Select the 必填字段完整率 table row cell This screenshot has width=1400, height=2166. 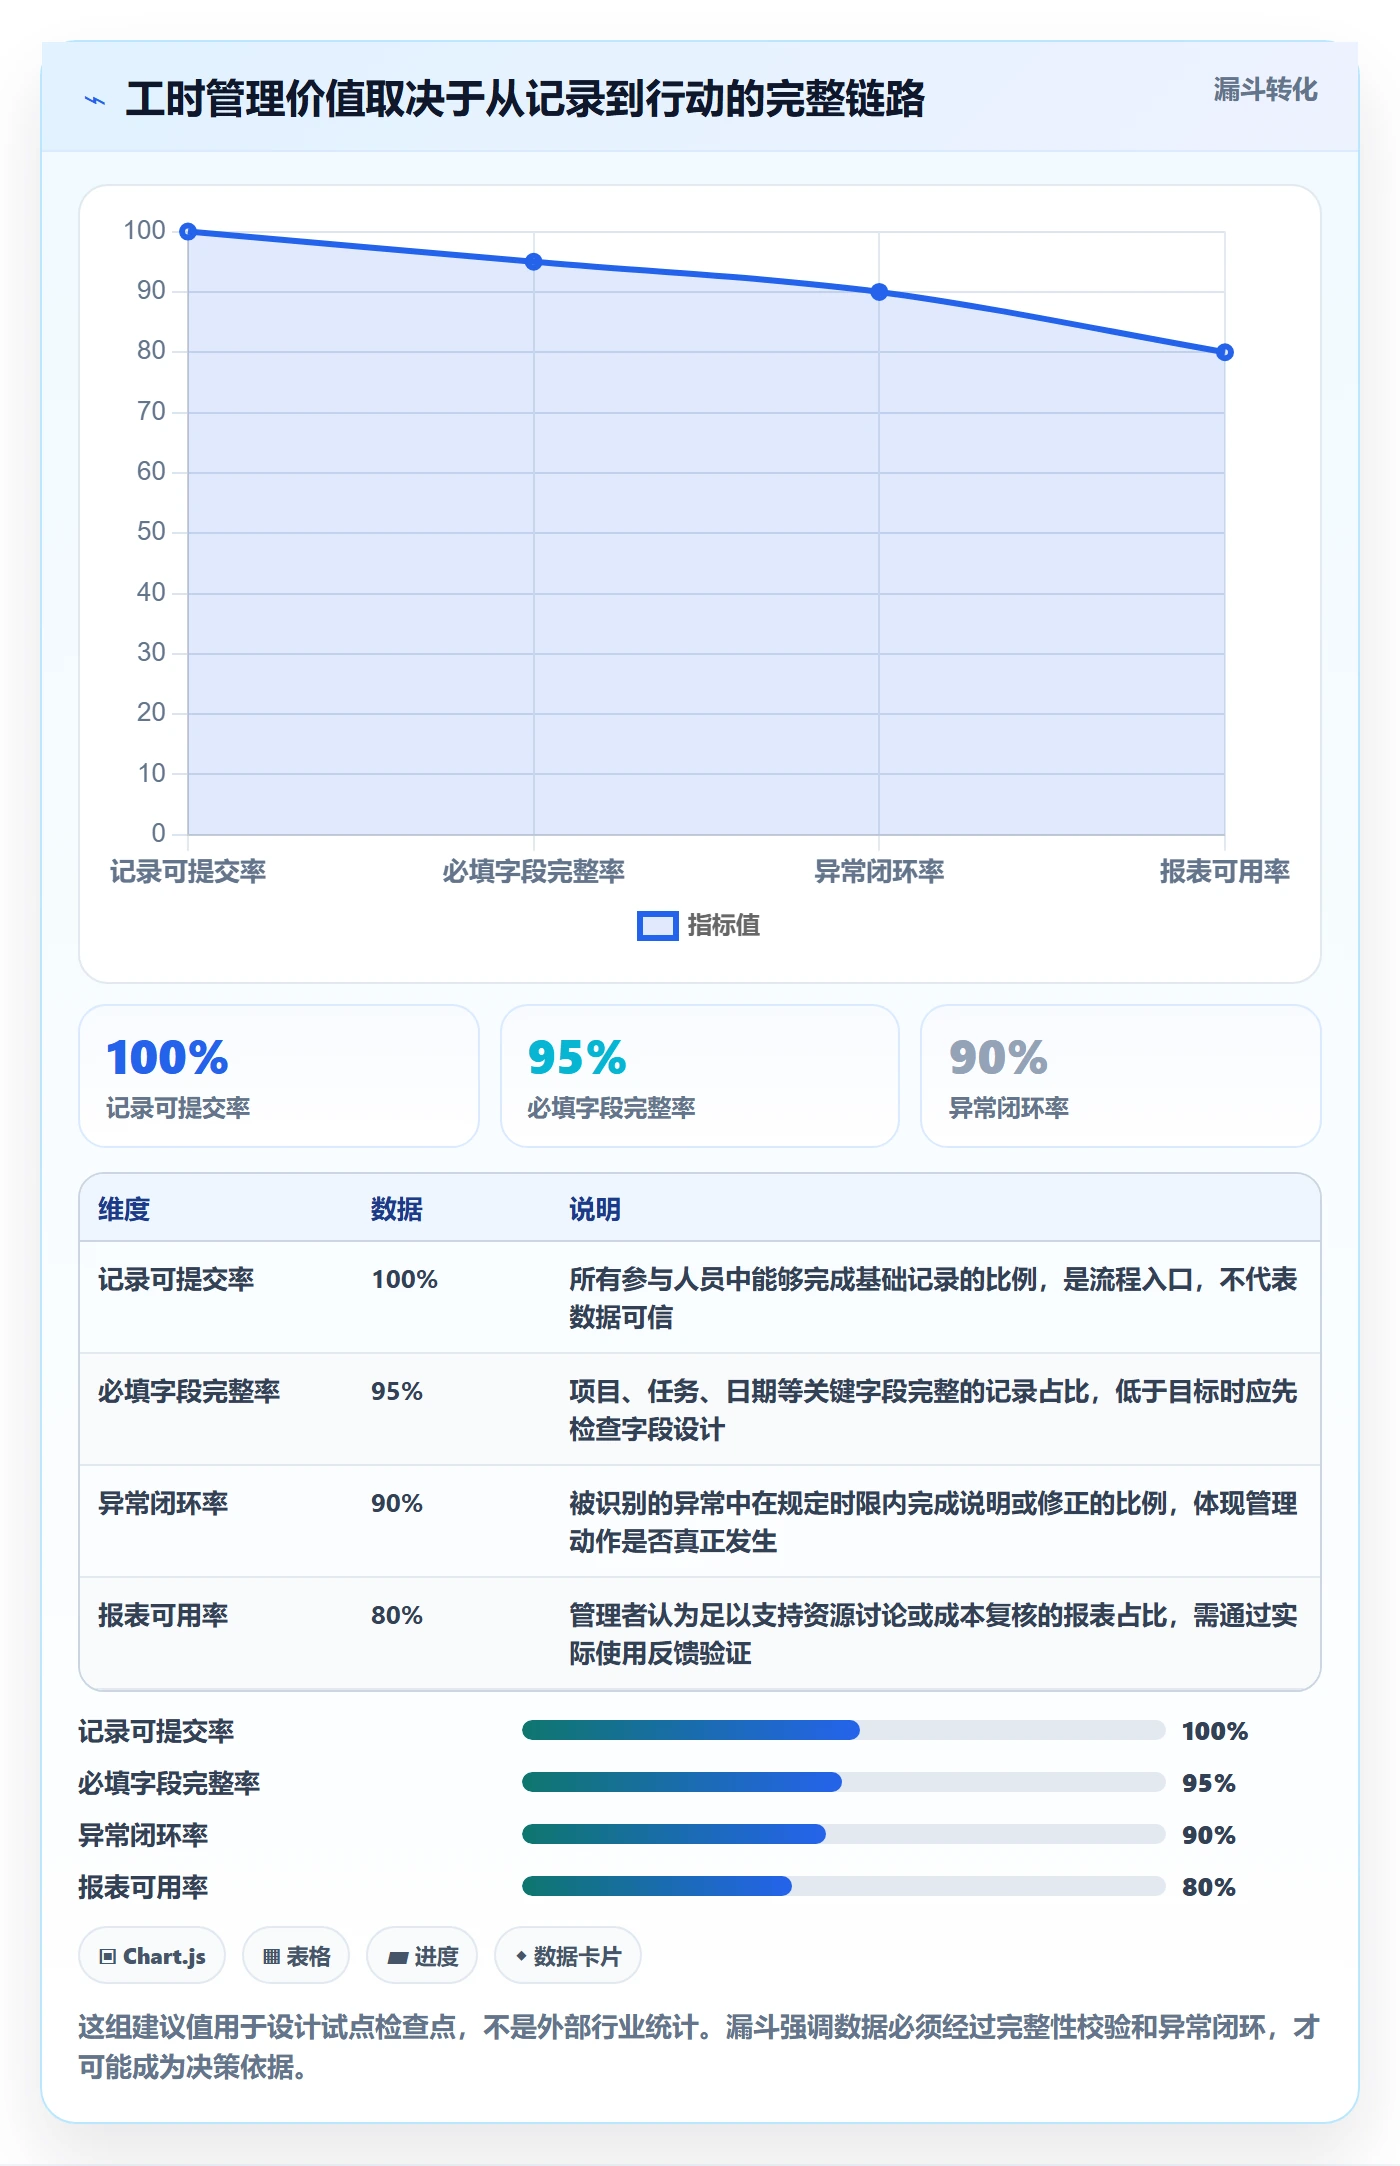click(189, 1391)
